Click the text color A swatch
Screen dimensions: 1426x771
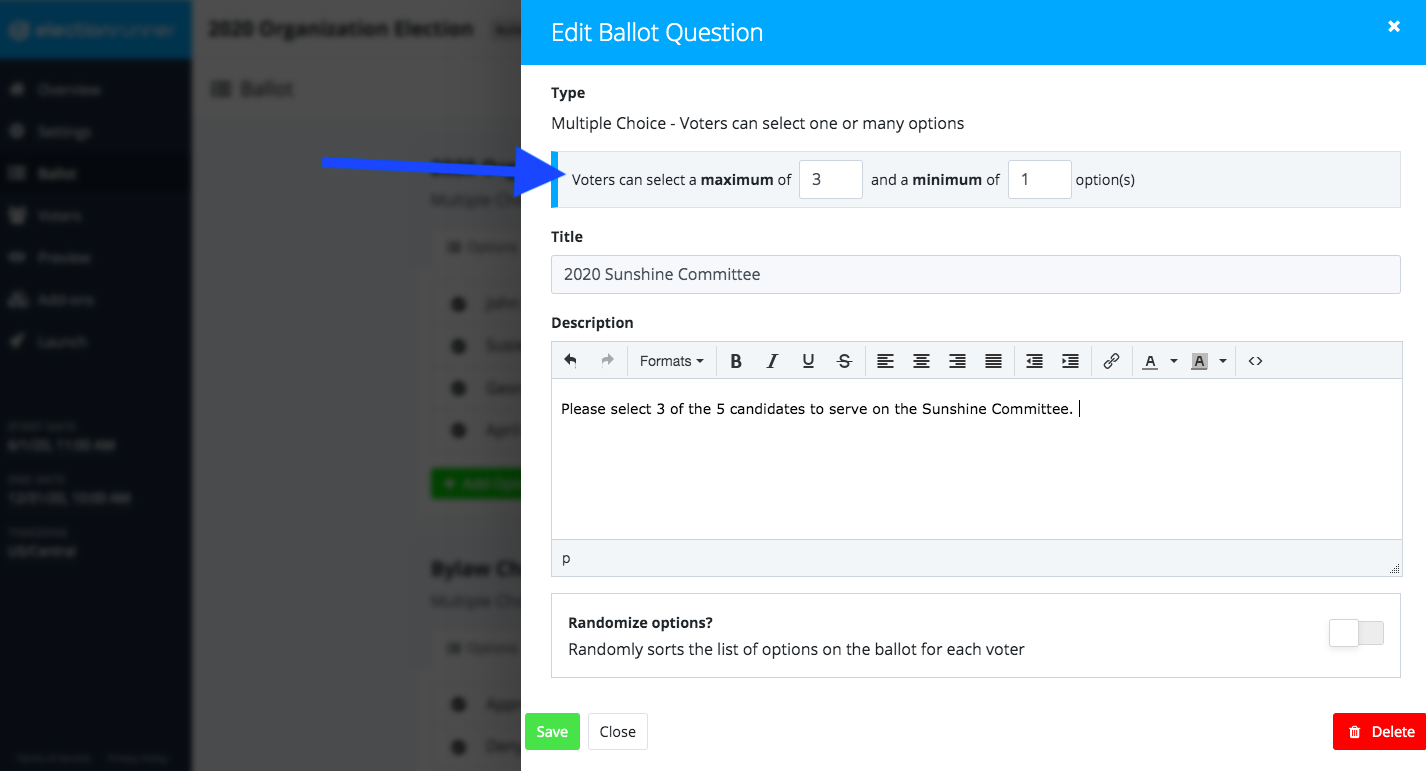pos(1150,361)
